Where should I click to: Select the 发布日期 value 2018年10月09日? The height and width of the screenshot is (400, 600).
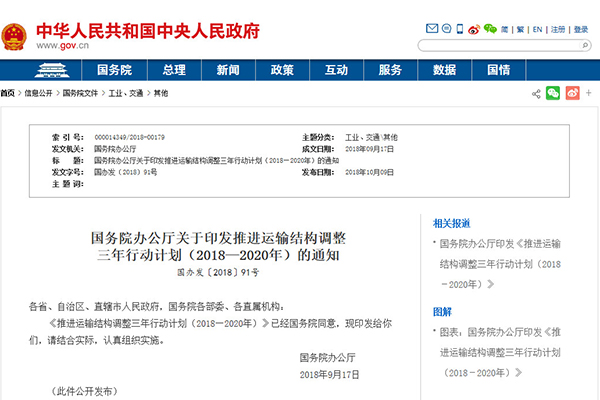369,173
